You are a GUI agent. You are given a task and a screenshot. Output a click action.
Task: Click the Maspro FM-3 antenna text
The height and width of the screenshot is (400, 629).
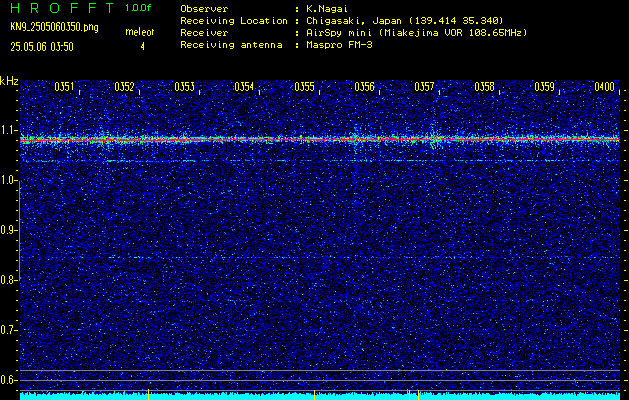tap(339, 45)
